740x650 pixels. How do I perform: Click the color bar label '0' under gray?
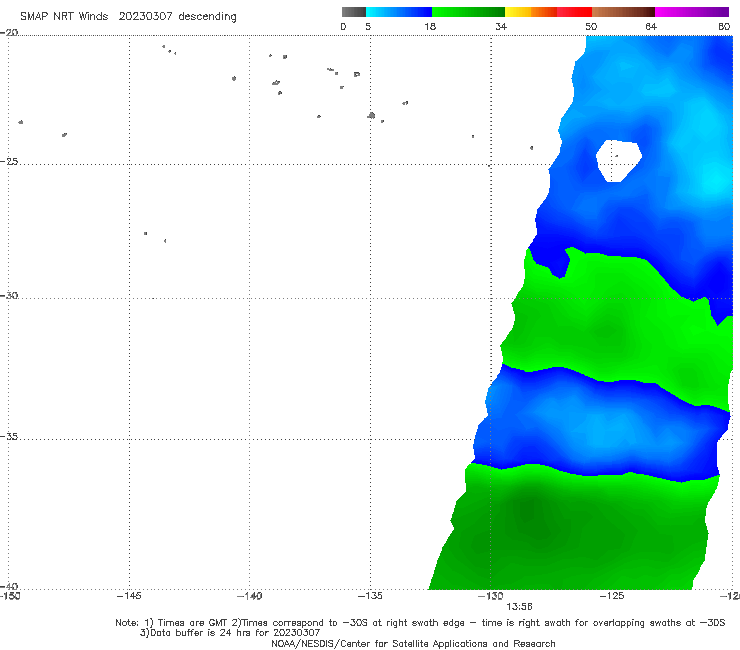point(343,26)
